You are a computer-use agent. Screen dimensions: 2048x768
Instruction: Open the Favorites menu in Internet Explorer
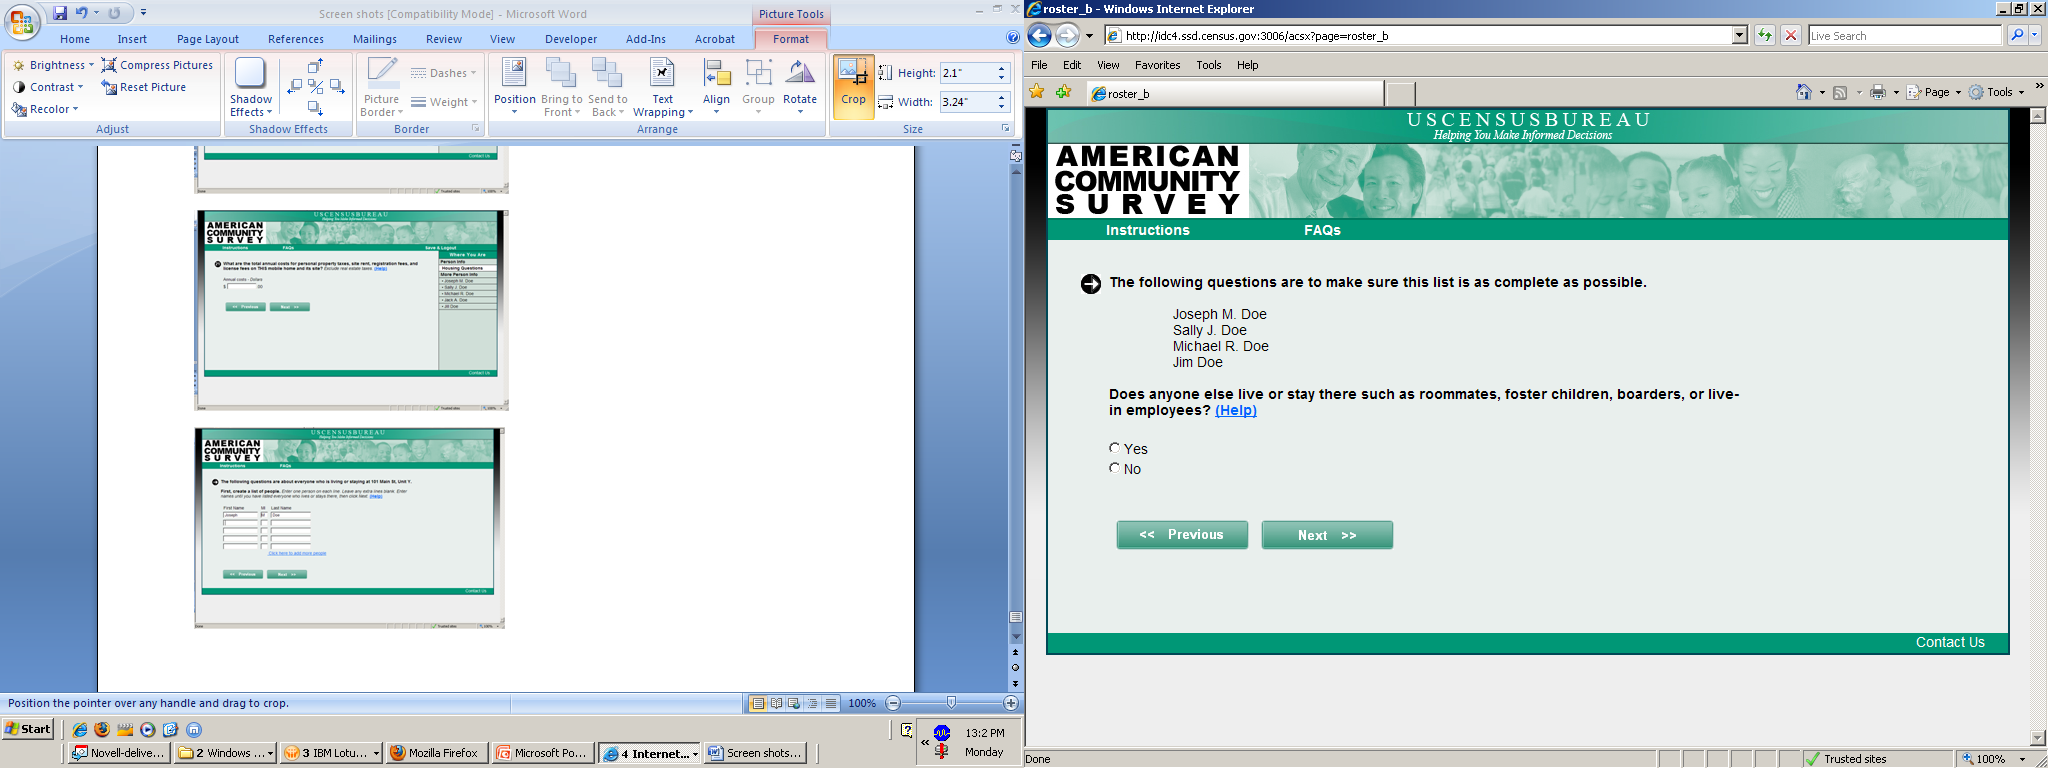pos(1157,65)
